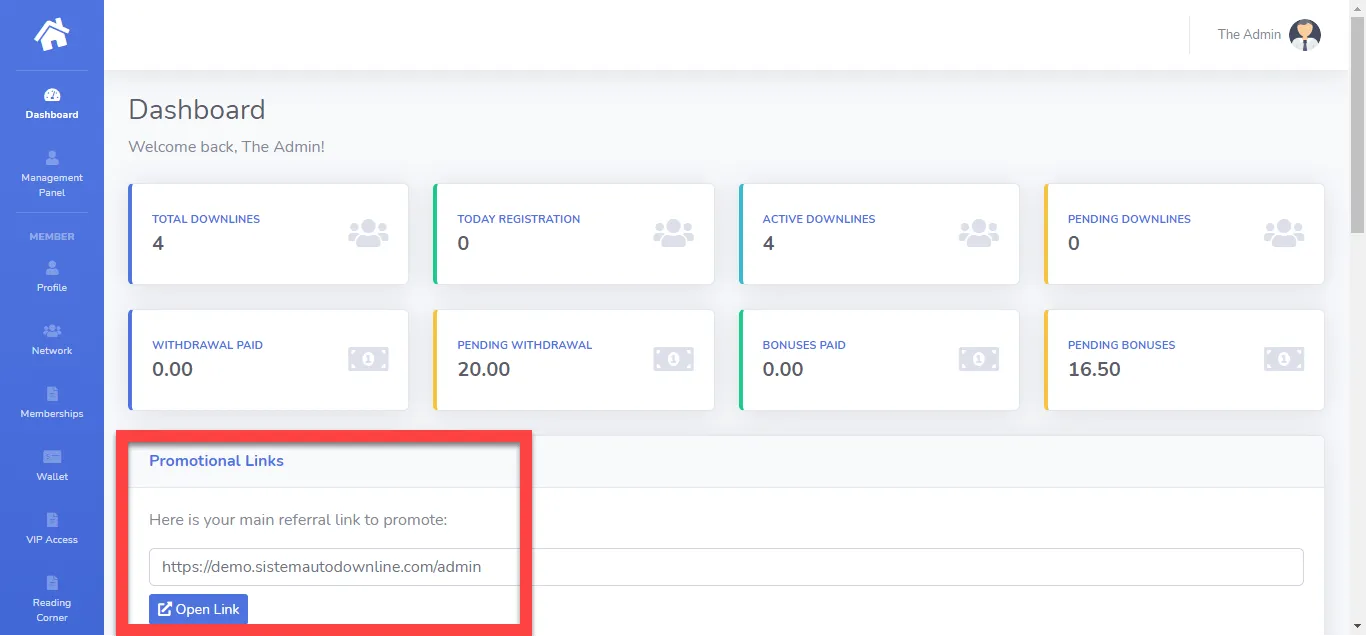Click the admin avatar picture
The height and width of the screenshot is (636, 1366).
tap(1304, 34)
